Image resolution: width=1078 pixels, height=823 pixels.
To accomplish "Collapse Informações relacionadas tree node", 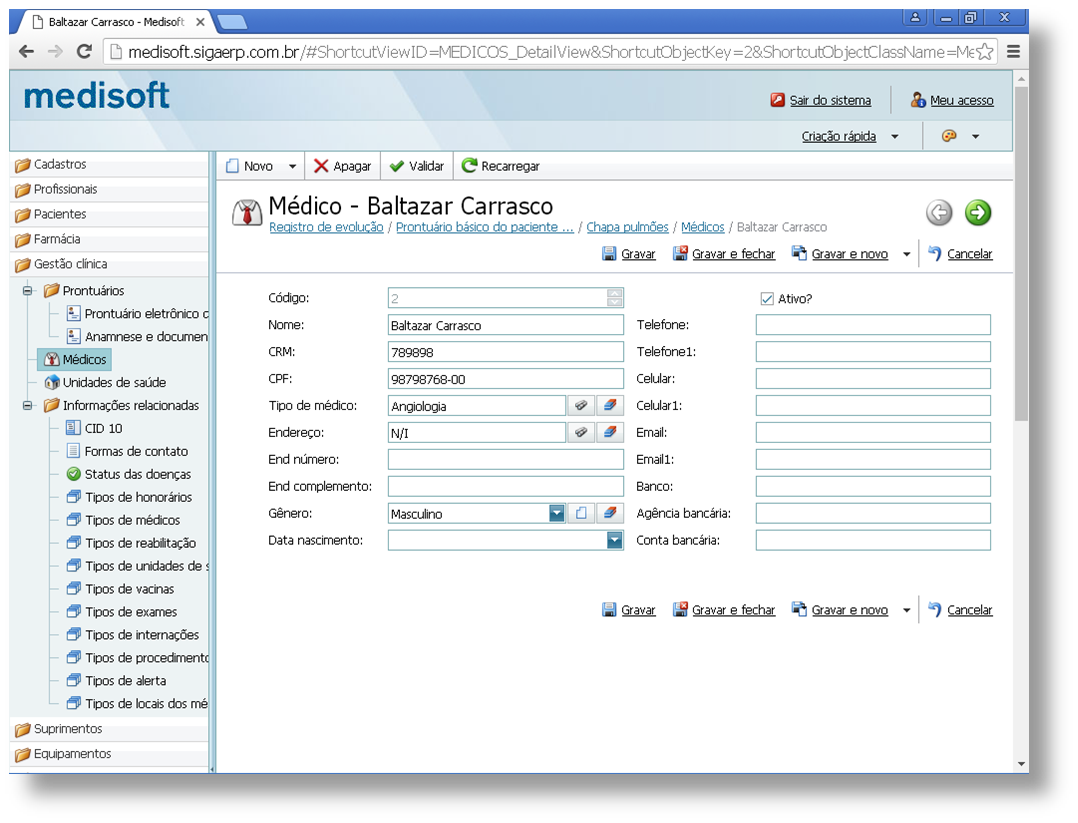I will (28, 405).
